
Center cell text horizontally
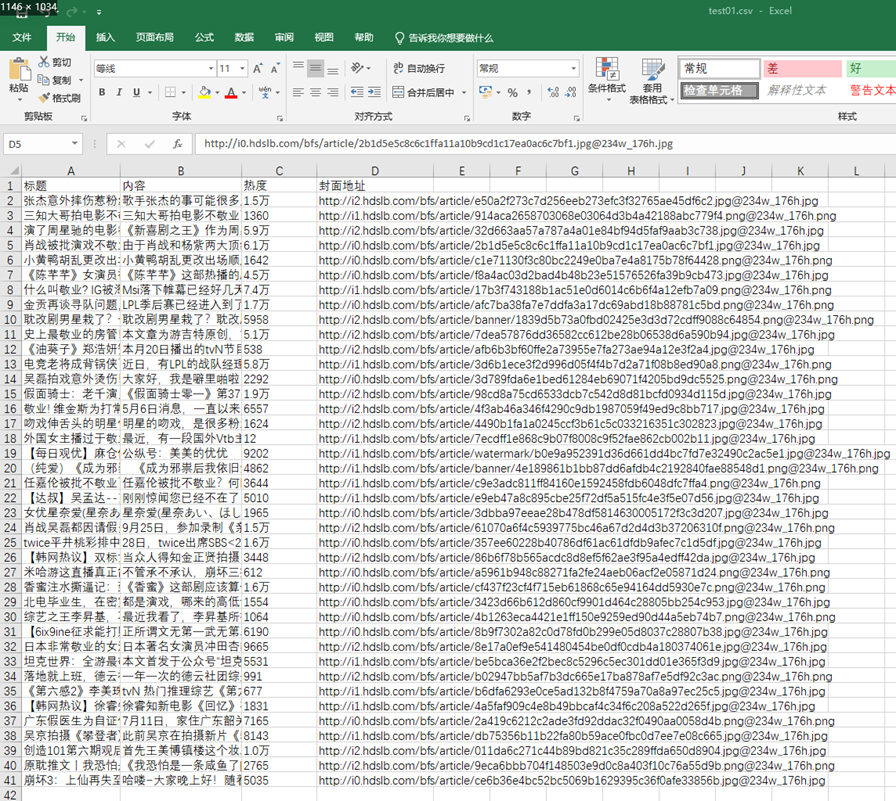pos(315,92)
